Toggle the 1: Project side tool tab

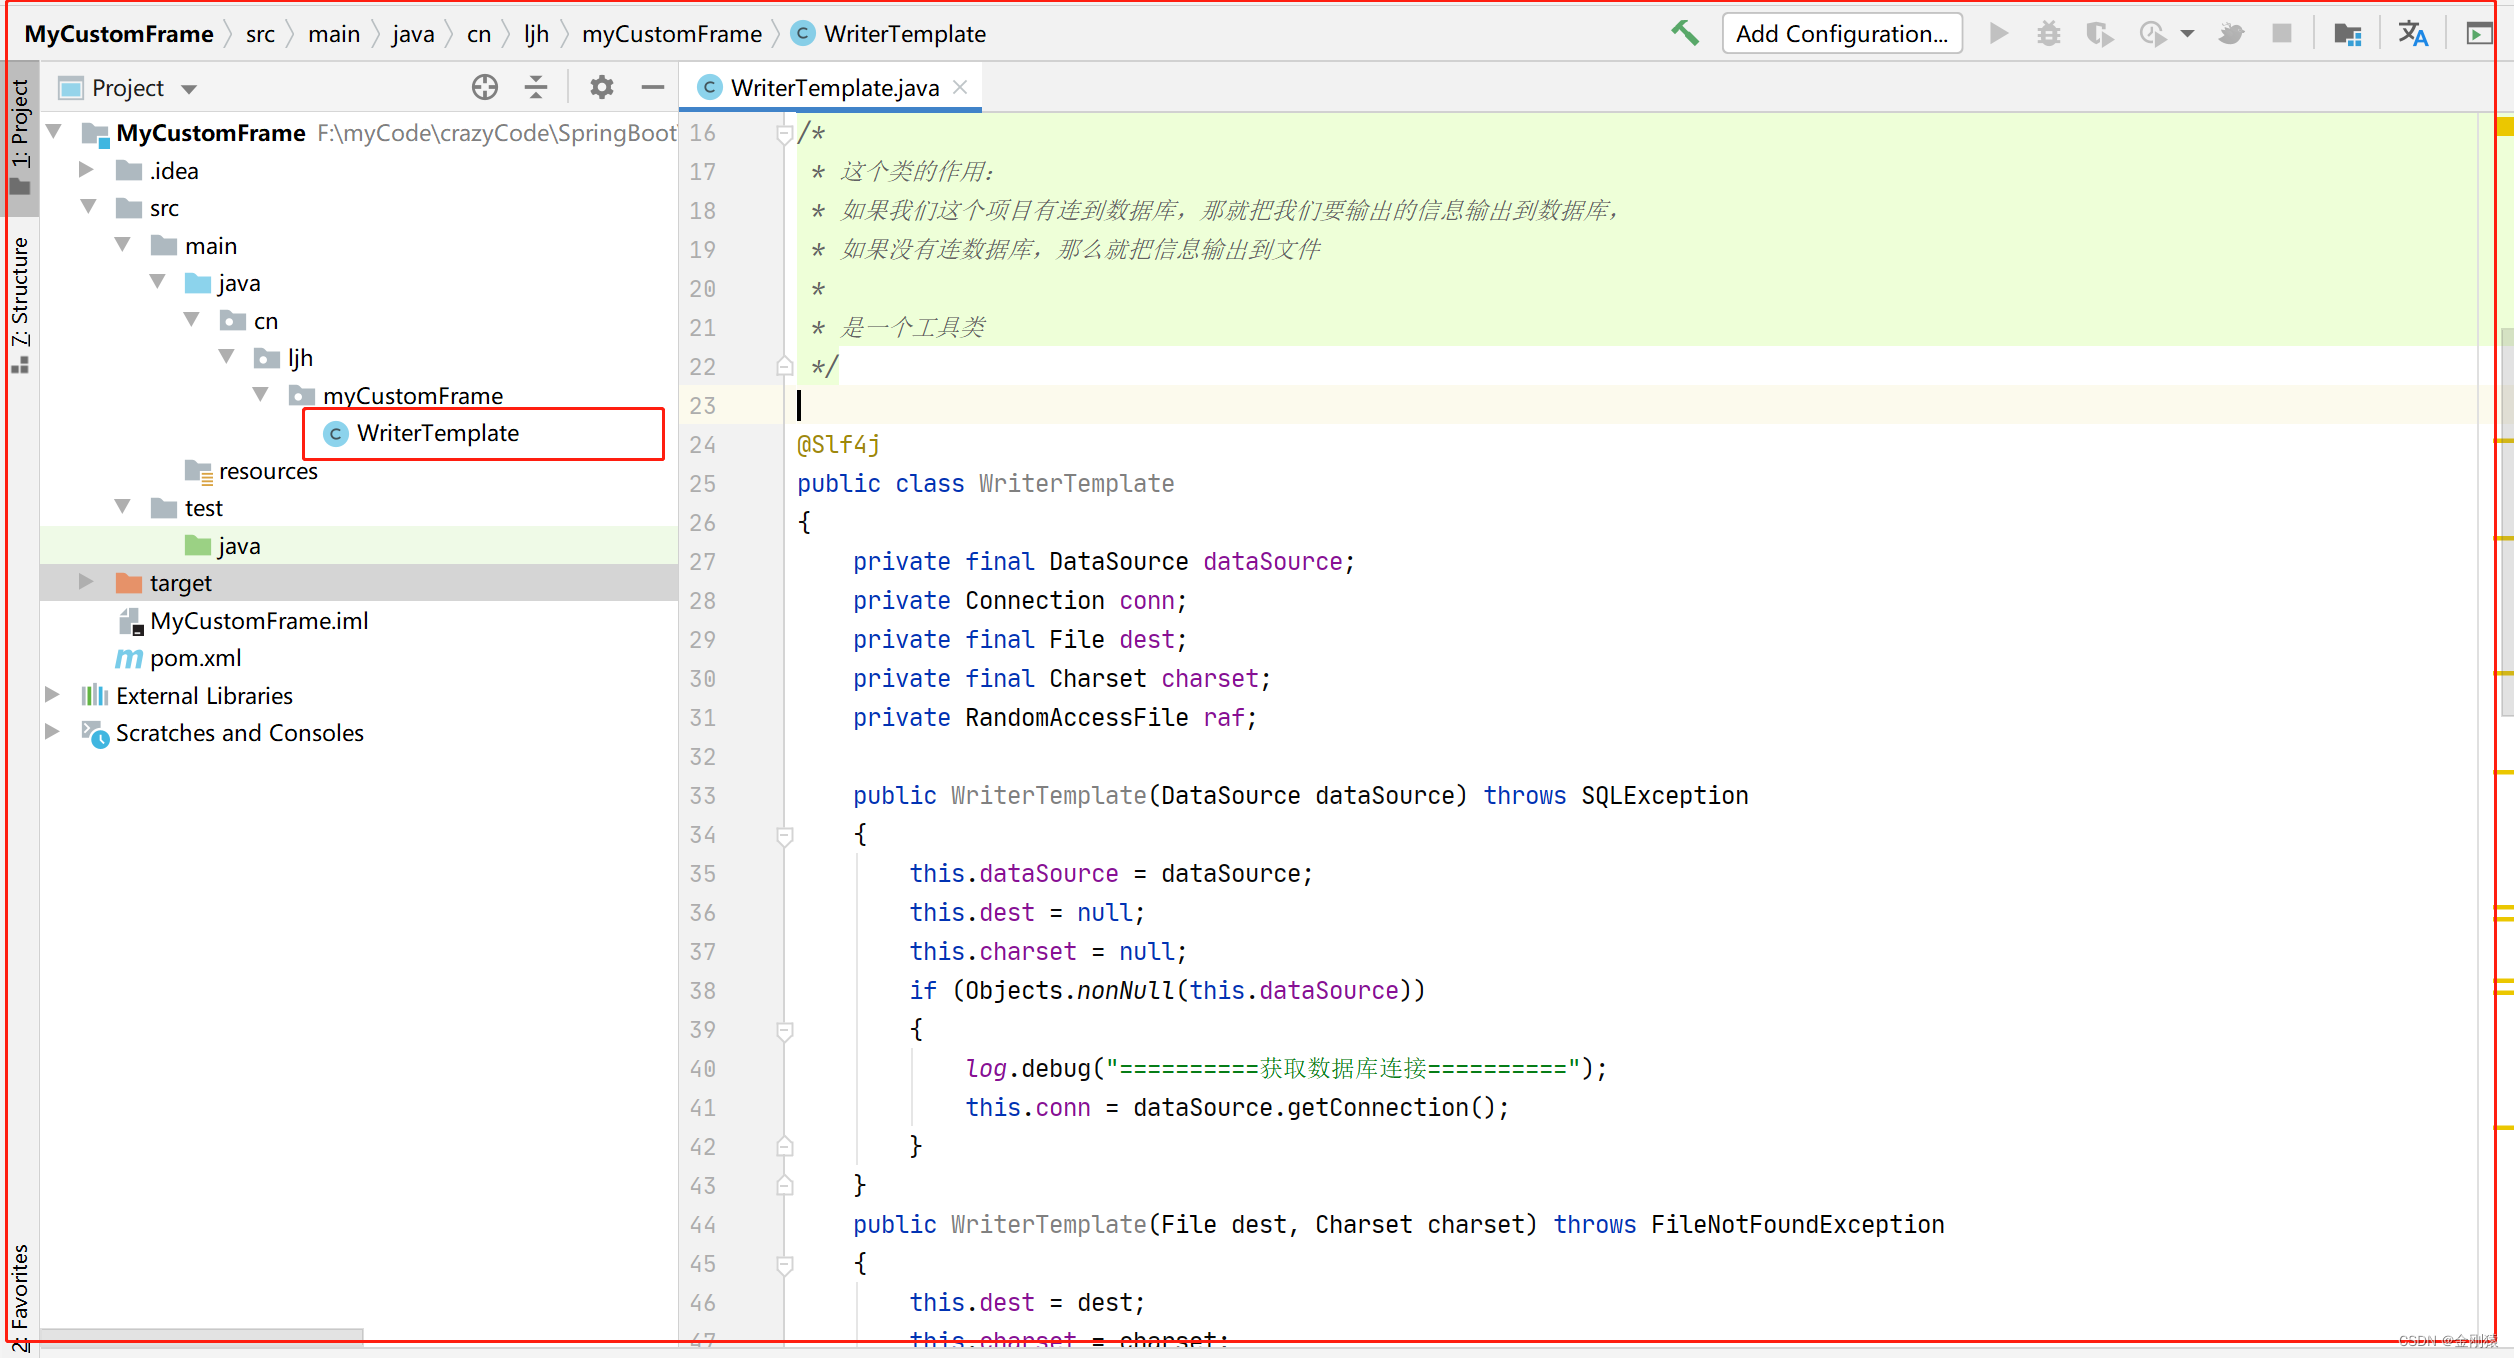tap(21, 138)
